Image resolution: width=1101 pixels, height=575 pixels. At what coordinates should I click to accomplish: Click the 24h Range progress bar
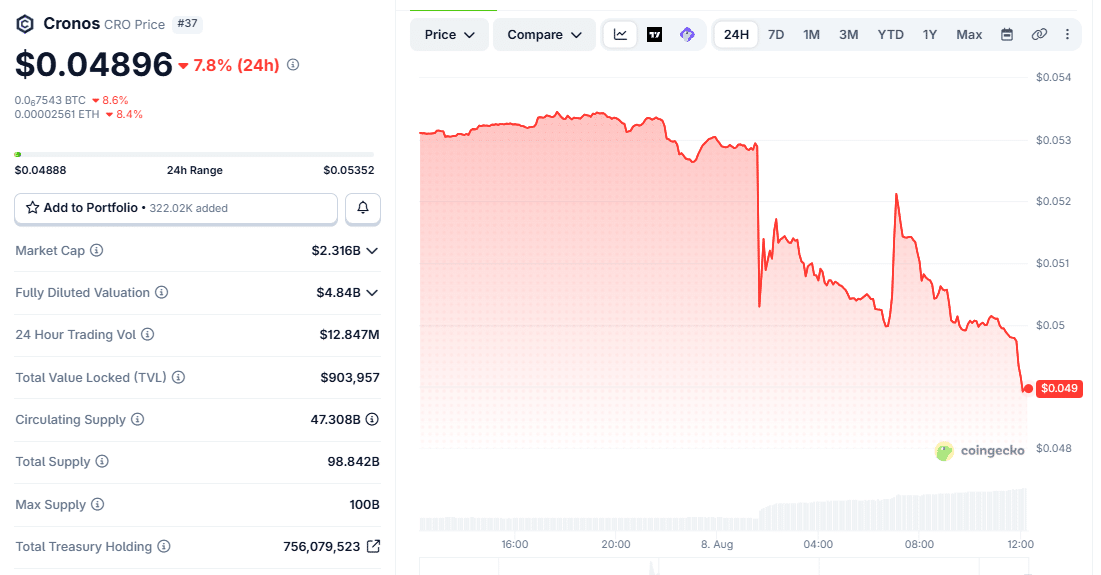(x=195, y=154)
